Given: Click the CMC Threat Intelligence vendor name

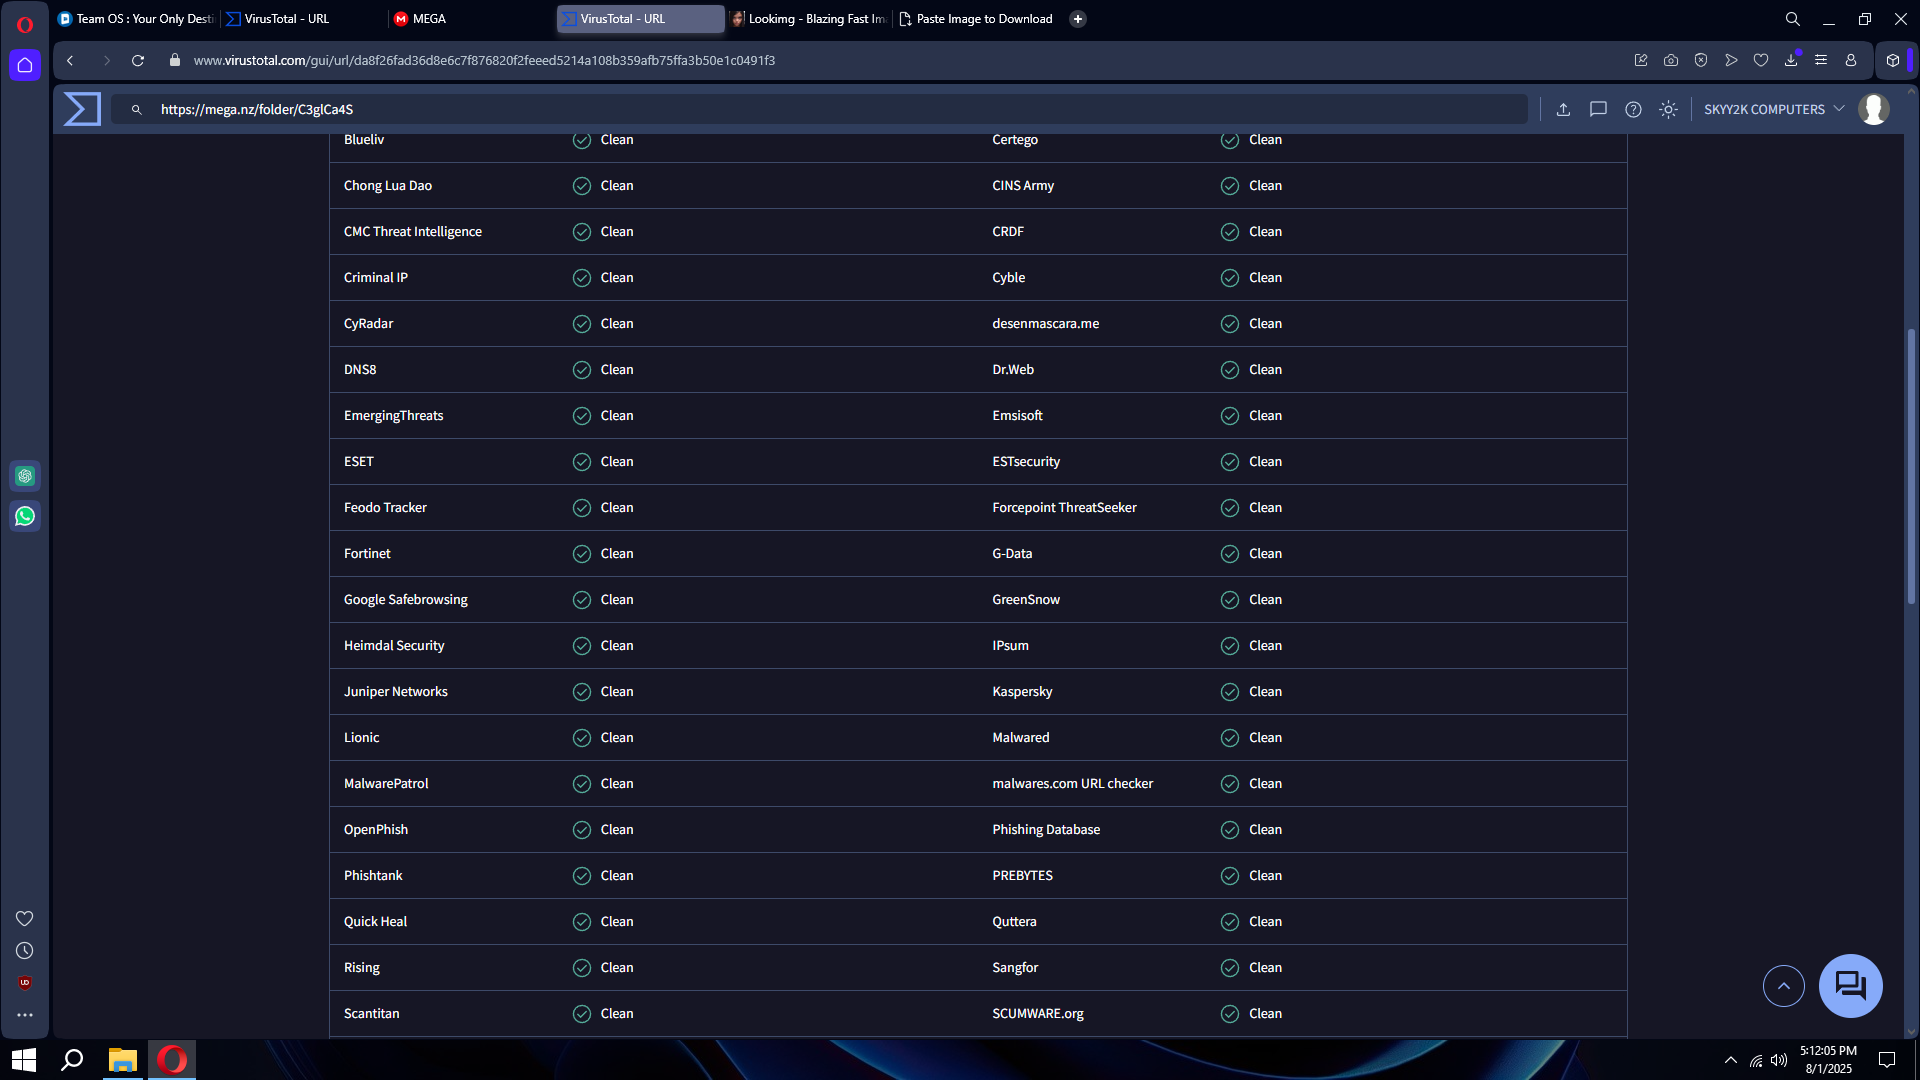Looking at the screenshot, I should (413, 232).
